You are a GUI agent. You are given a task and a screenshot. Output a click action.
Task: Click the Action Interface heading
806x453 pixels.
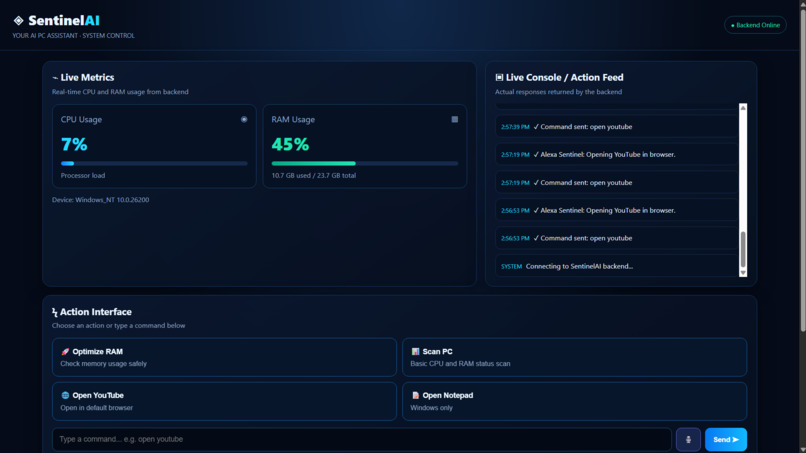click(96, 312)
